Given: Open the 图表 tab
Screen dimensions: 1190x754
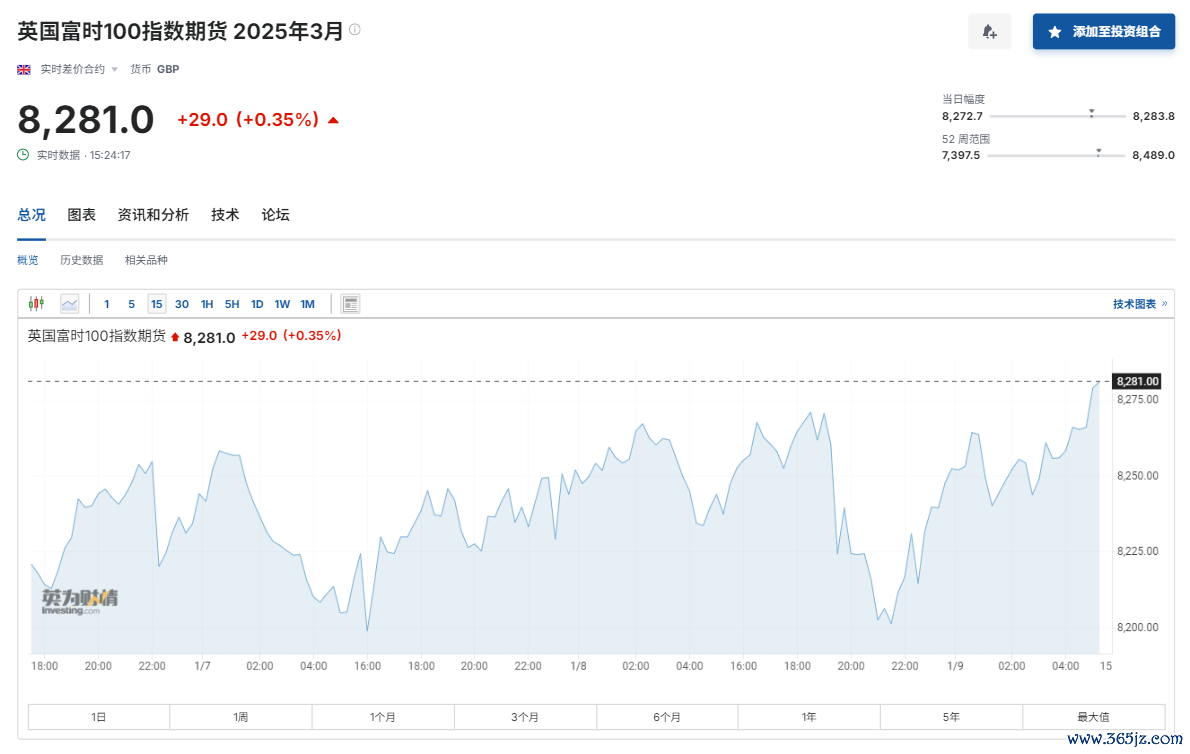Looking at the screenshot, I should pyautogui.click(x=81, y=215).
